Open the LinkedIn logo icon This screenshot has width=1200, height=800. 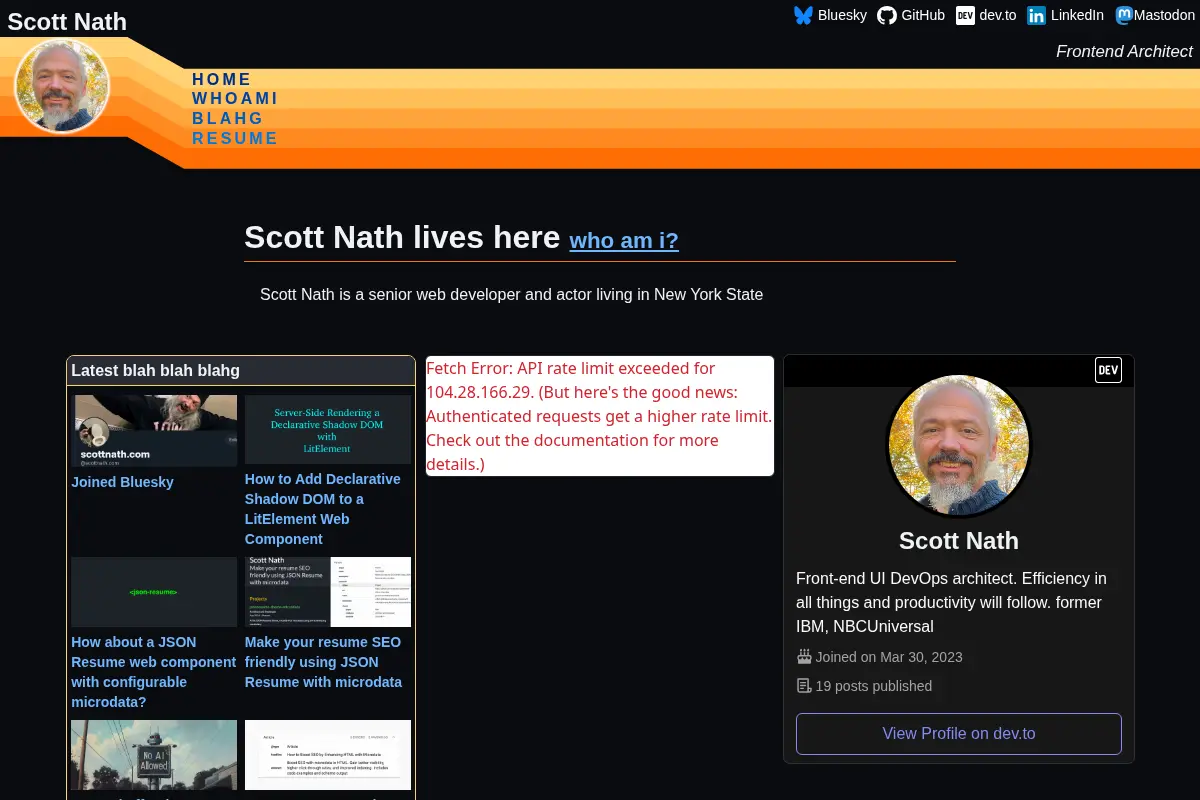click(1037, 15)
